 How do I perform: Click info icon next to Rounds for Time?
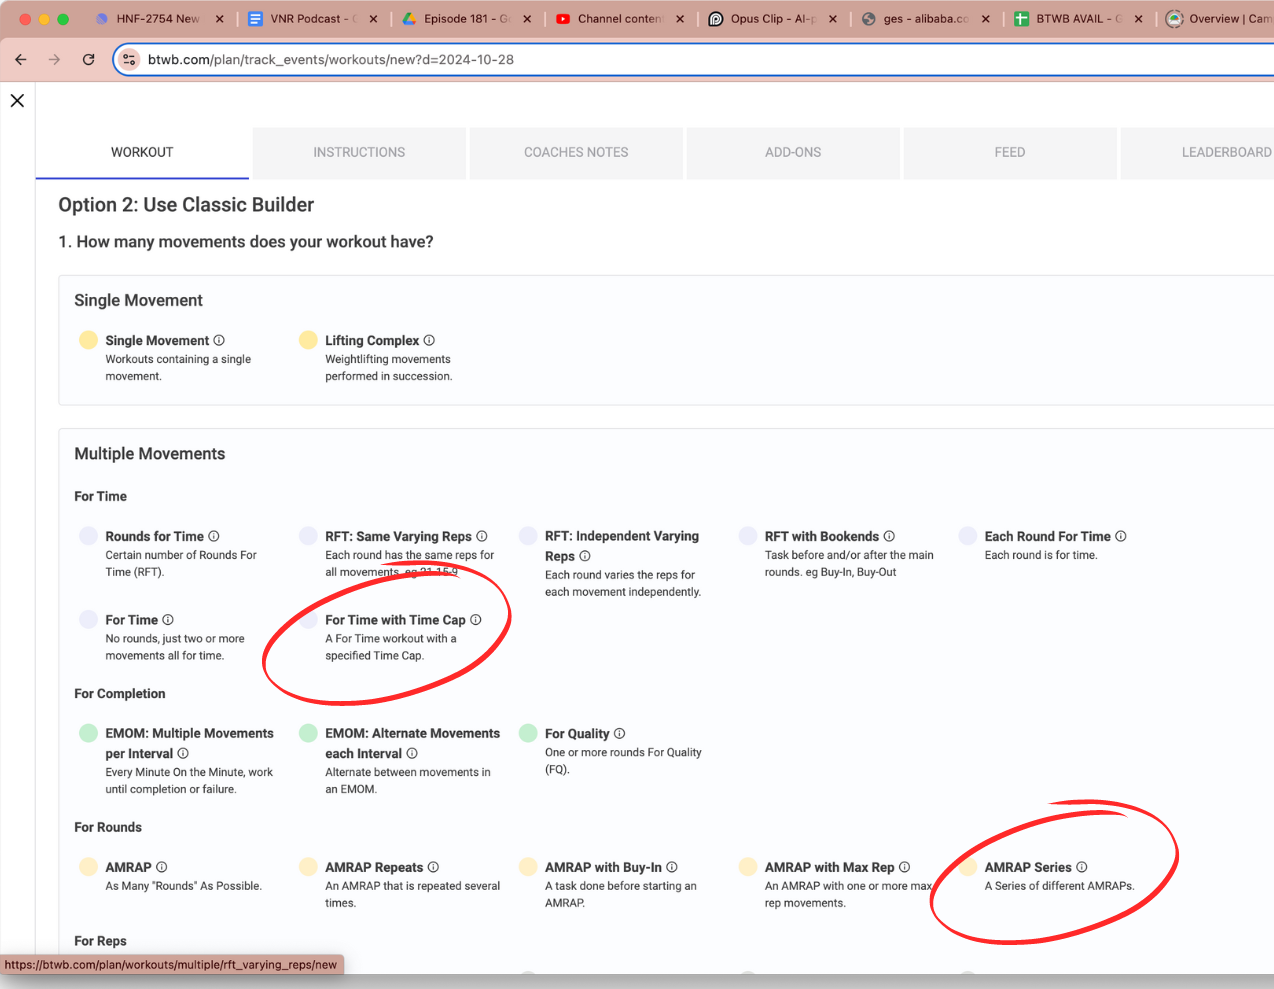[214, 536]
